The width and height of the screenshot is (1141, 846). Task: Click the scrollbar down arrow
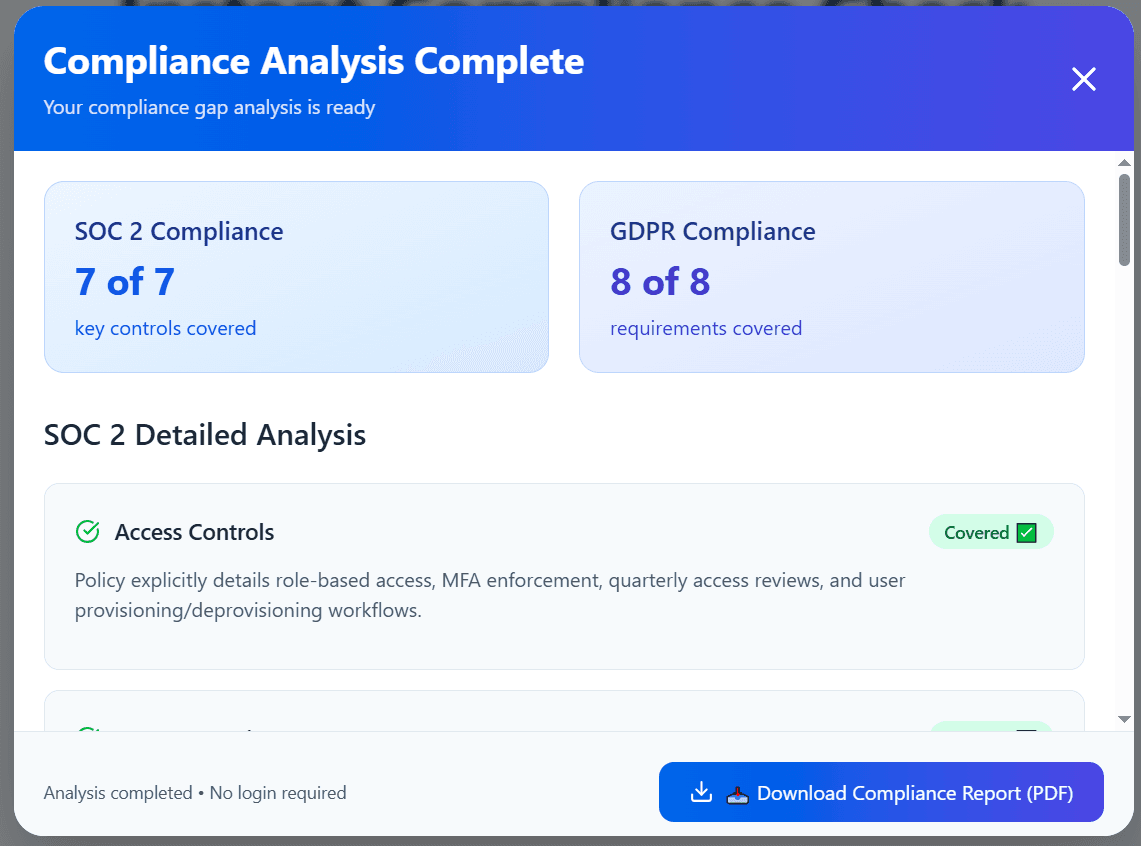click(x=1124, y=719)
